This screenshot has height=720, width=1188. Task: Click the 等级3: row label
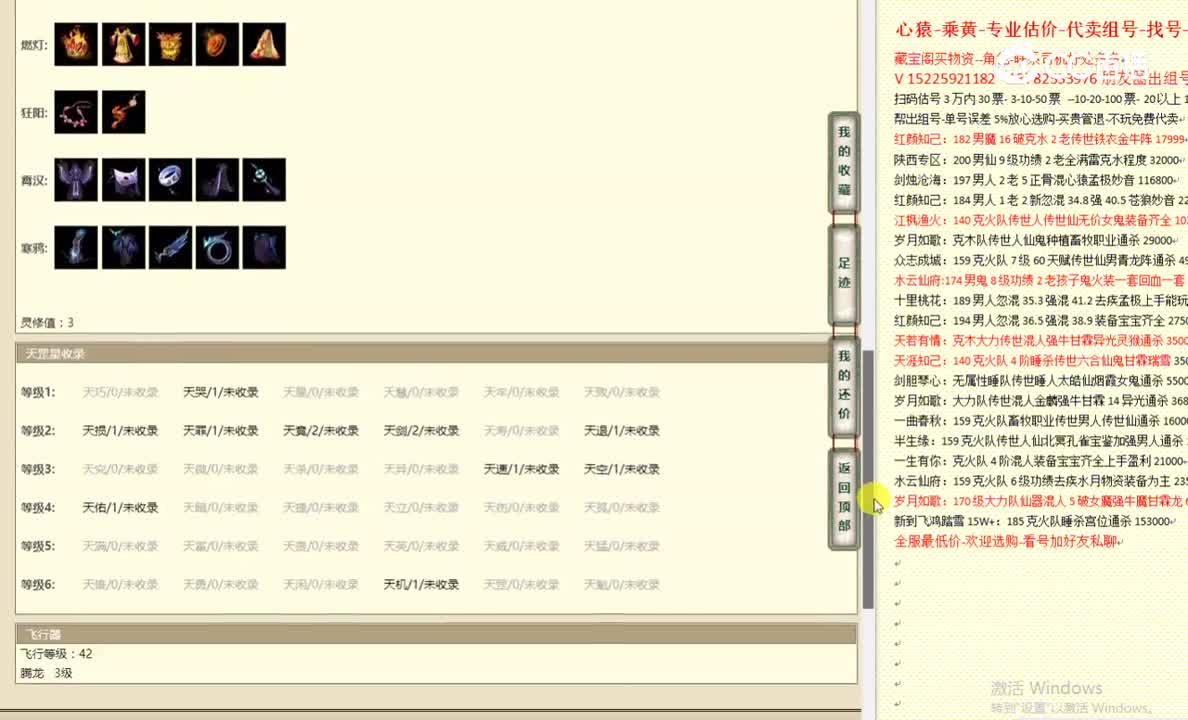pyautogui.click(x=38, y=469)
